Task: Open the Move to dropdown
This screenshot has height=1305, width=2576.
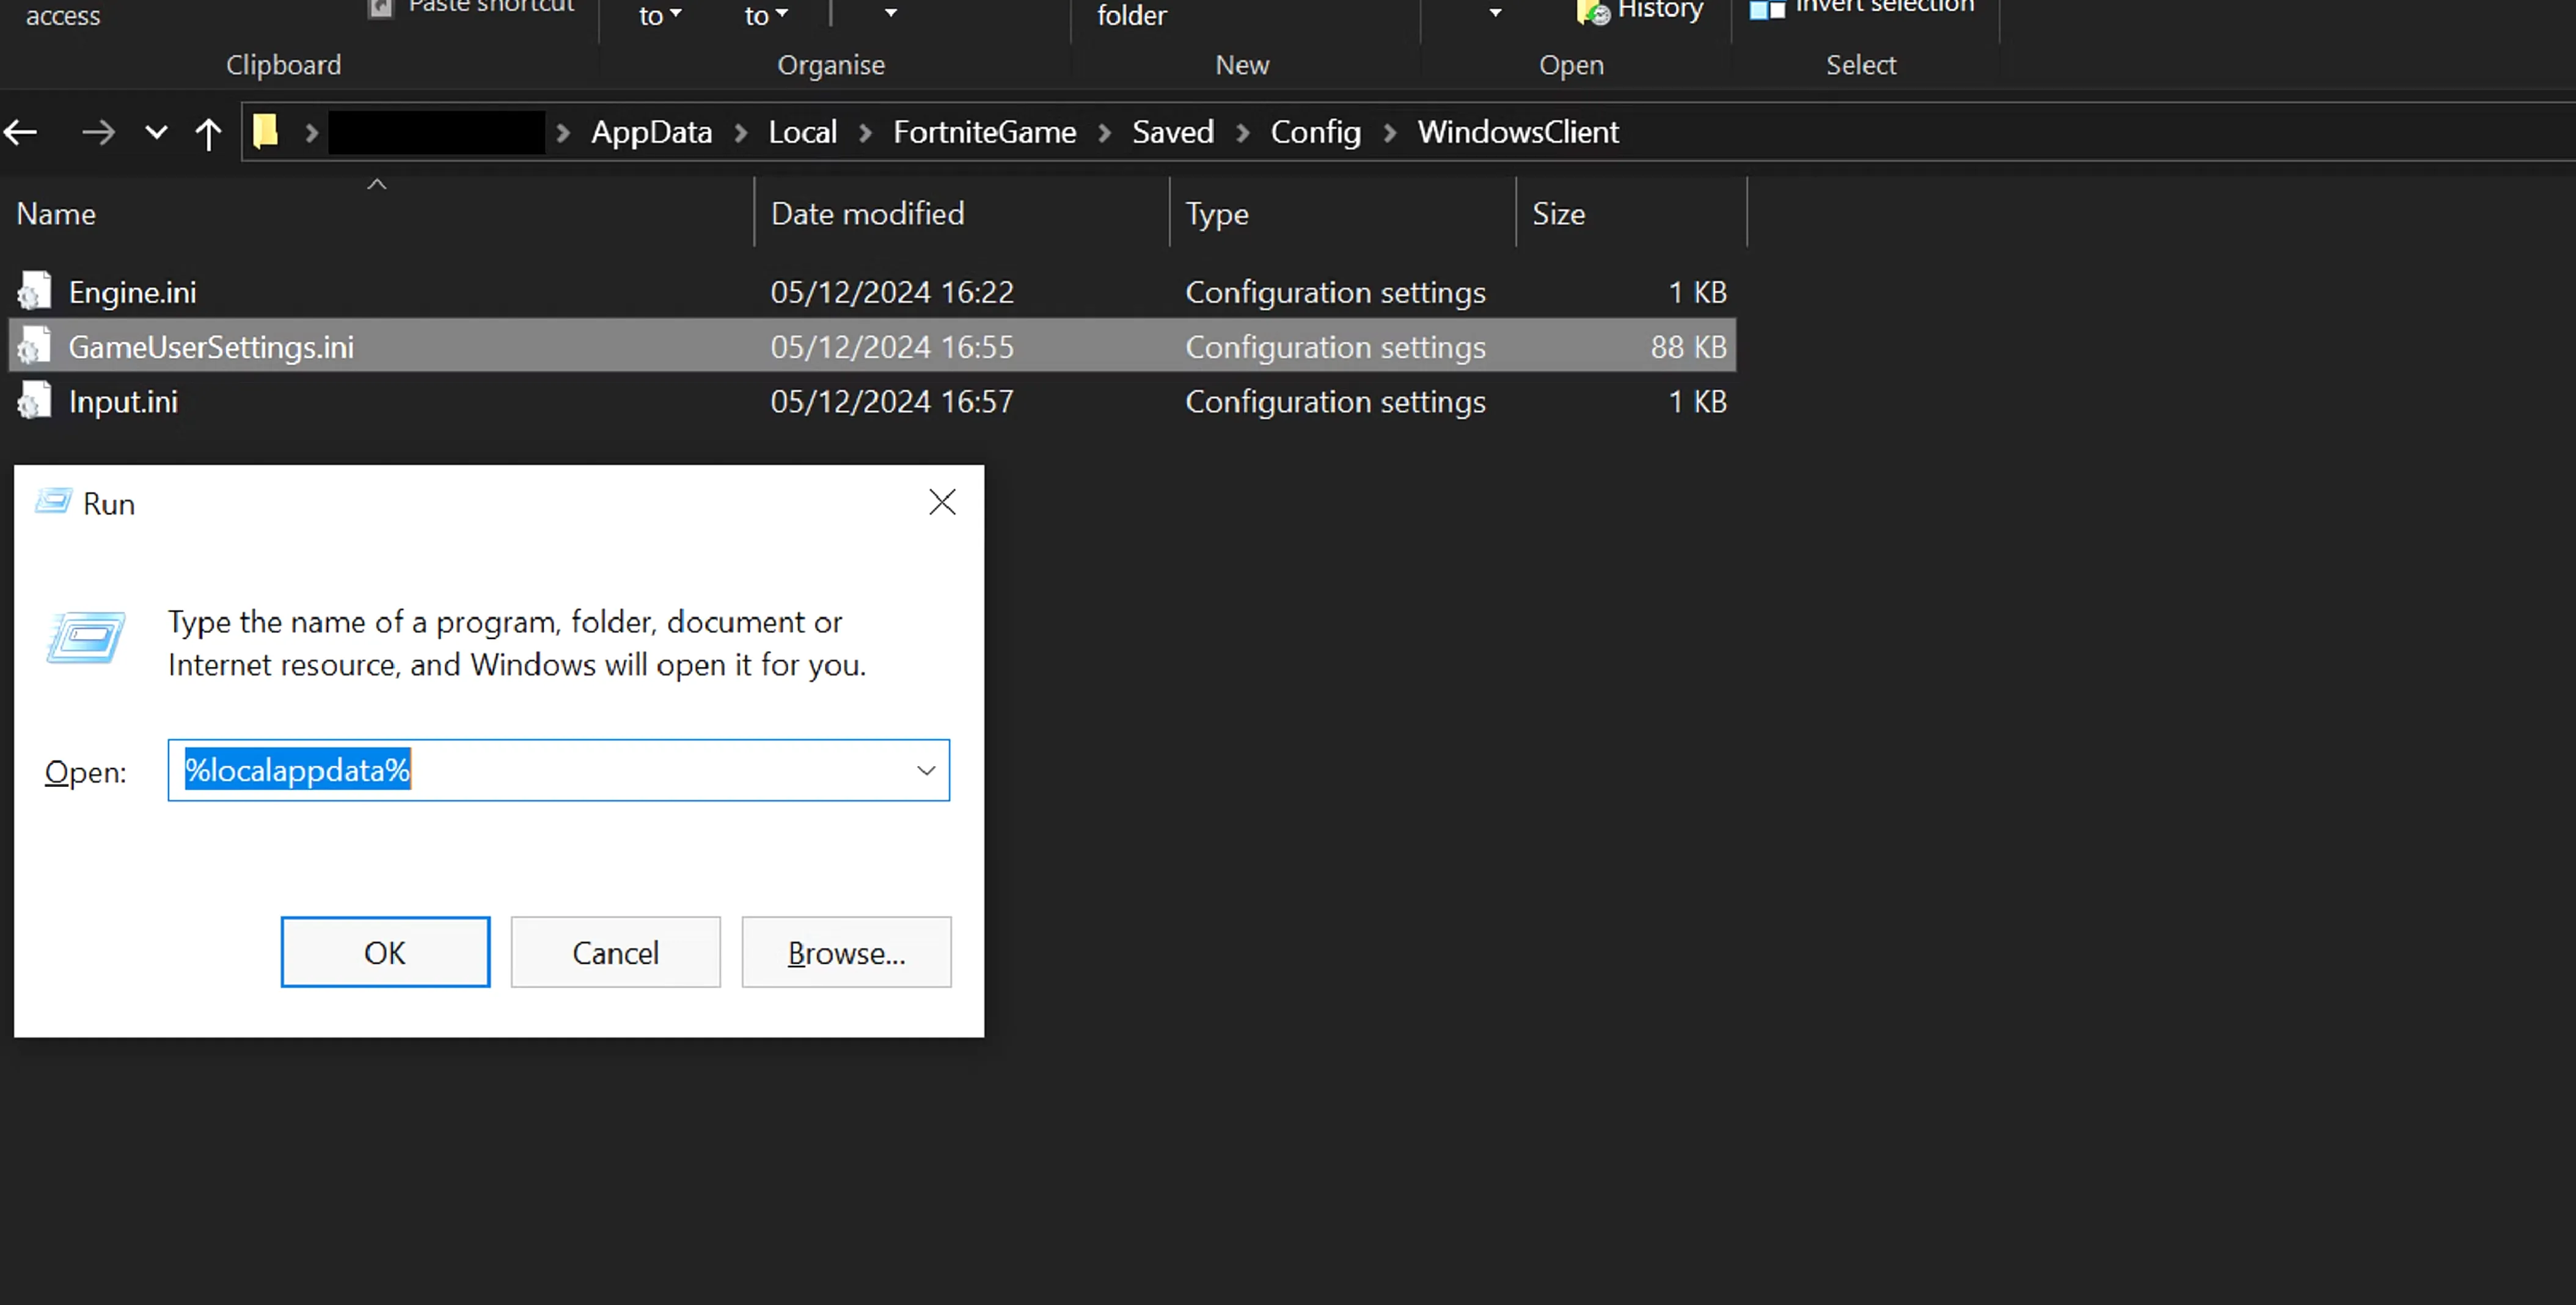Action: [x=659, y=15]
